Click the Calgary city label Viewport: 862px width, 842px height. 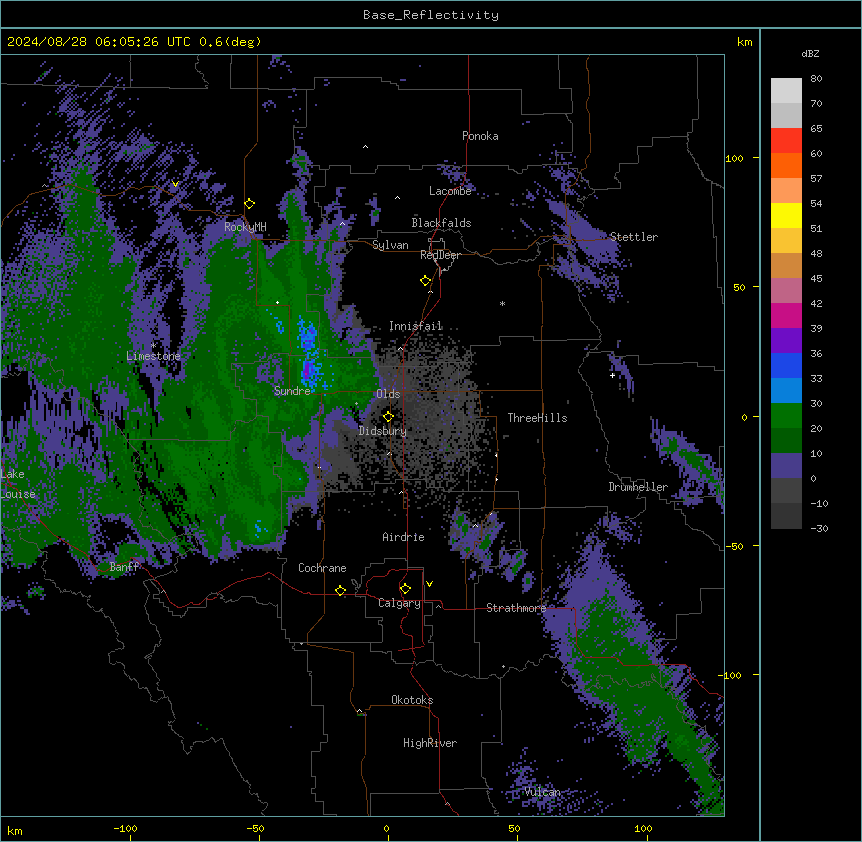click(399, 603)
